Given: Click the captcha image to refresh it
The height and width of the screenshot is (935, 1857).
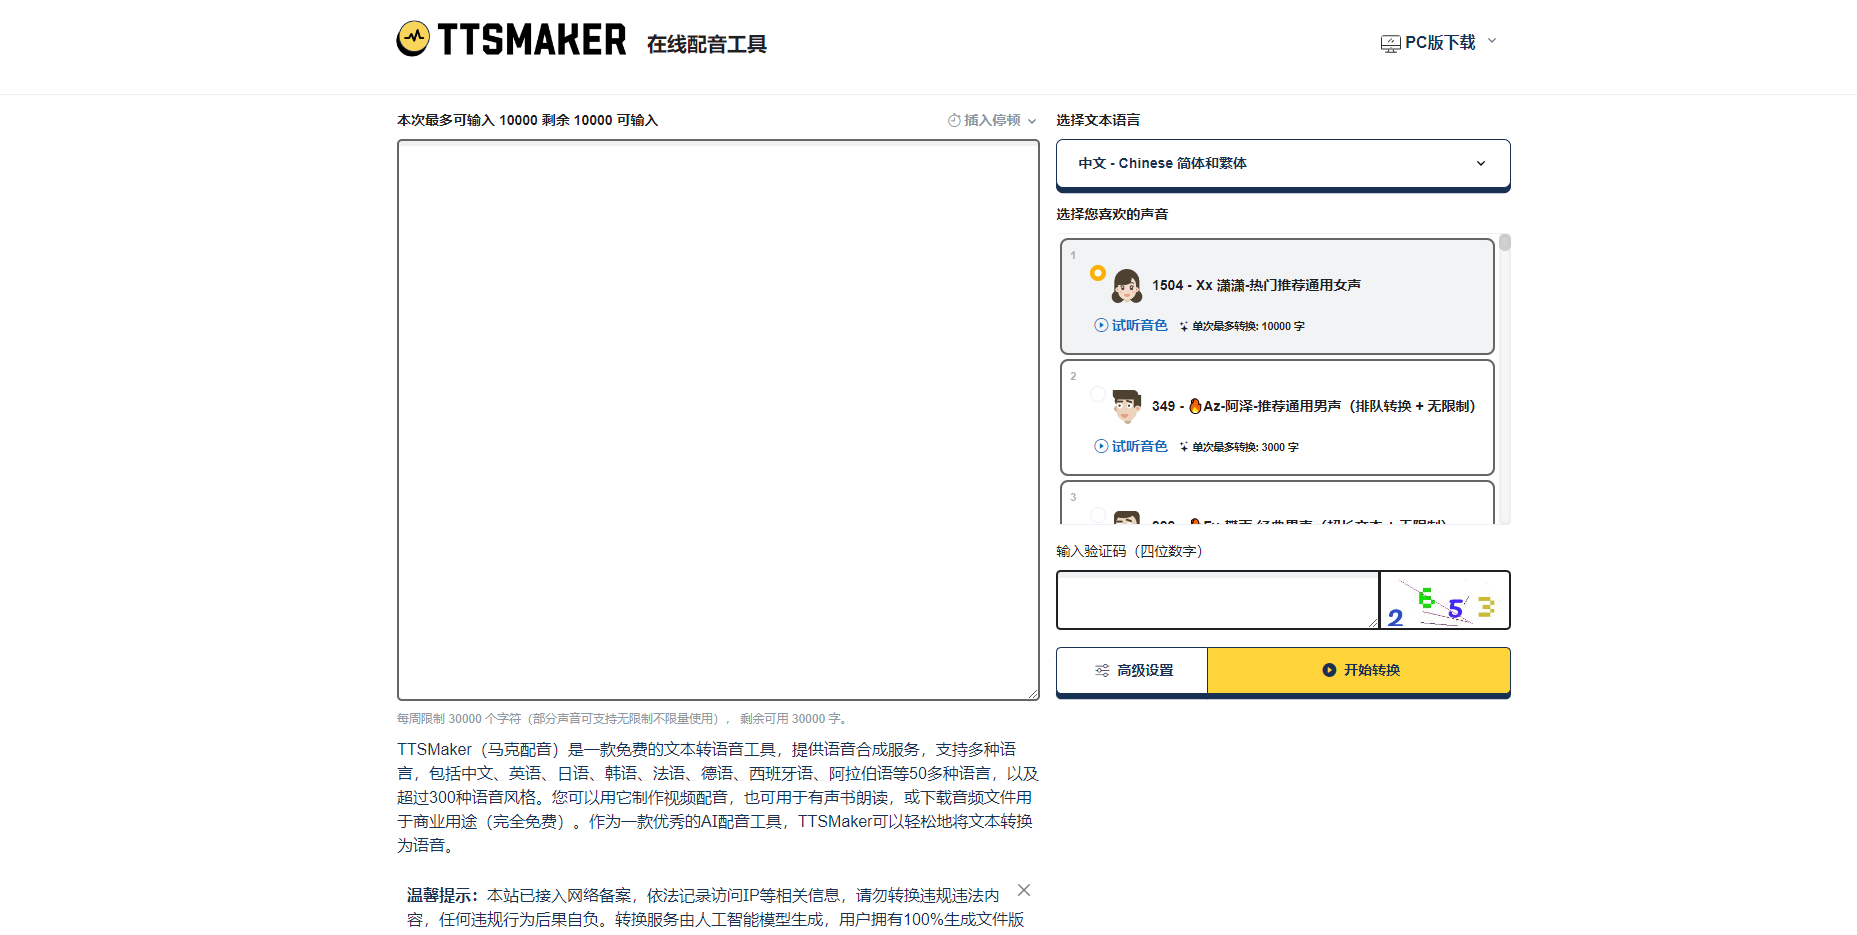Looking at the screenshot, I should click(1444, 601).
